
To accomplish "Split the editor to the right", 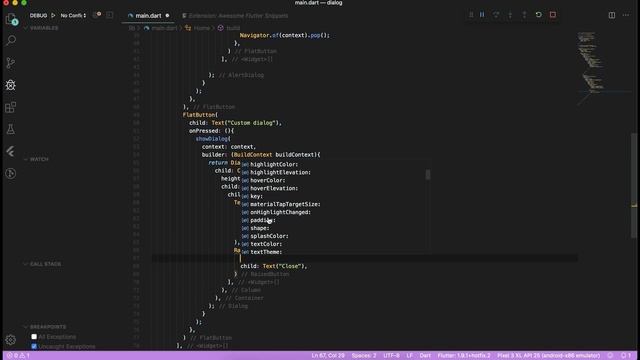I will point(612,15).
